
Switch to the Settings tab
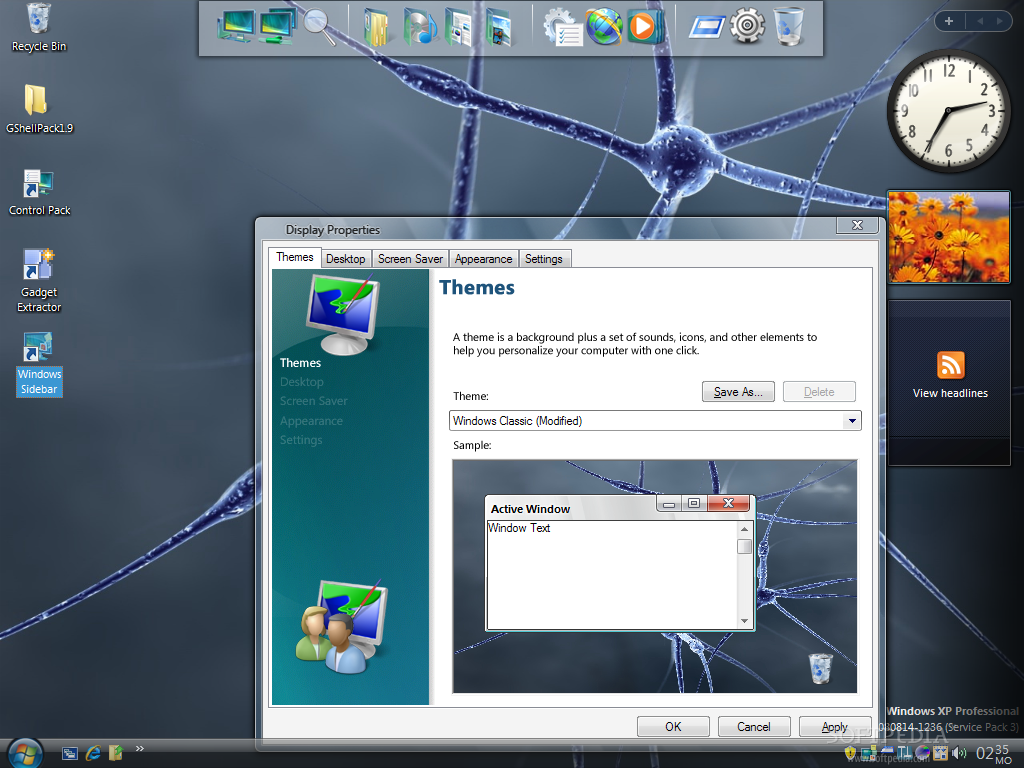coord(543,259)
